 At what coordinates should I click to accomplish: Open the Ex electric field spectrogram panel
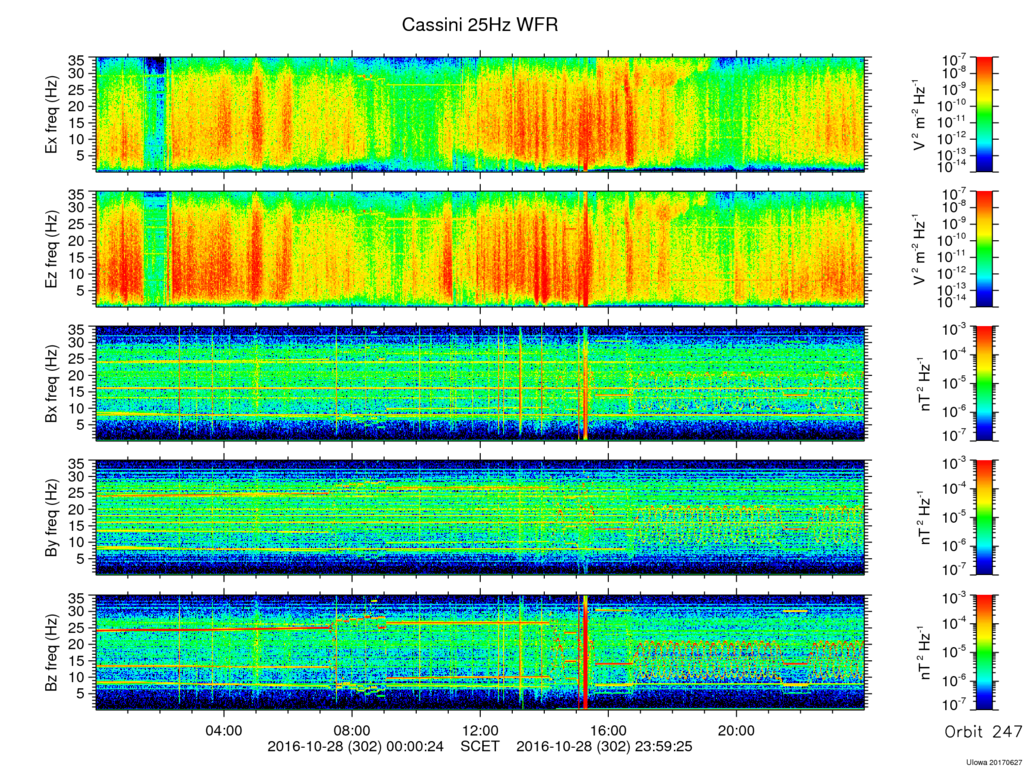click(x=481, y=114)
